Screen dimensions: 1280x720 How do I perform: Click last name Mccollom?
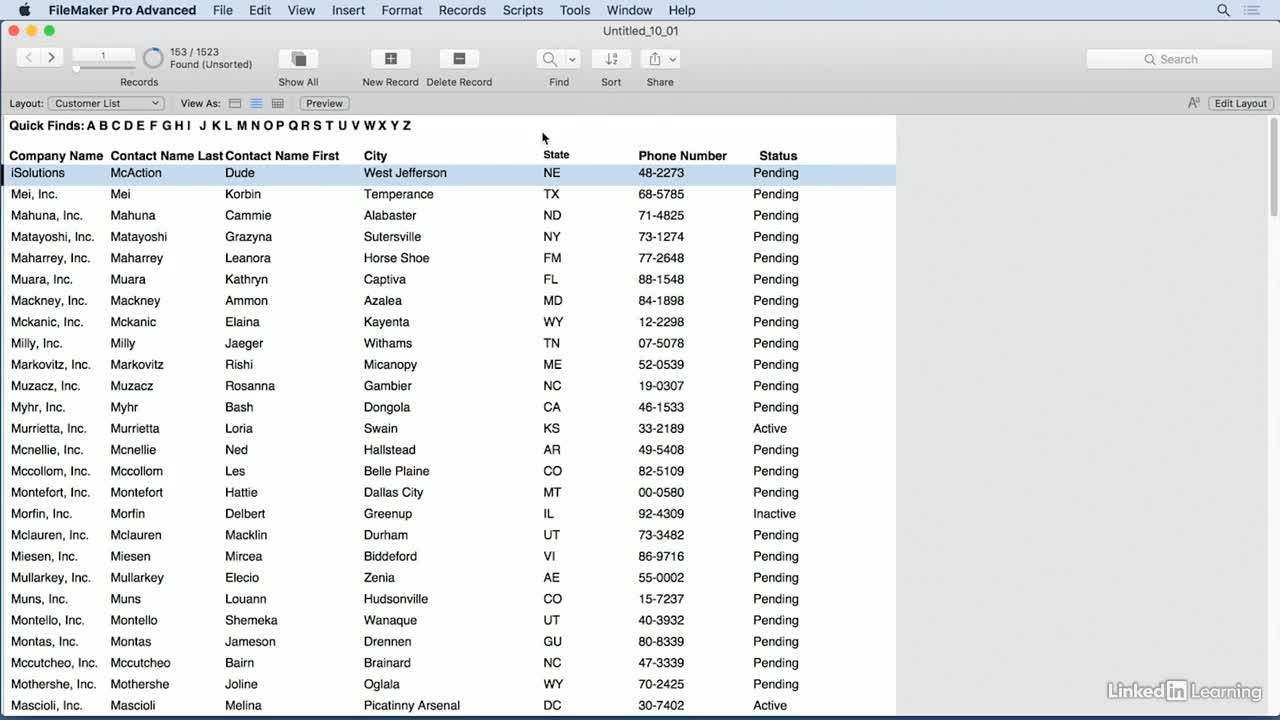[136, 472]
